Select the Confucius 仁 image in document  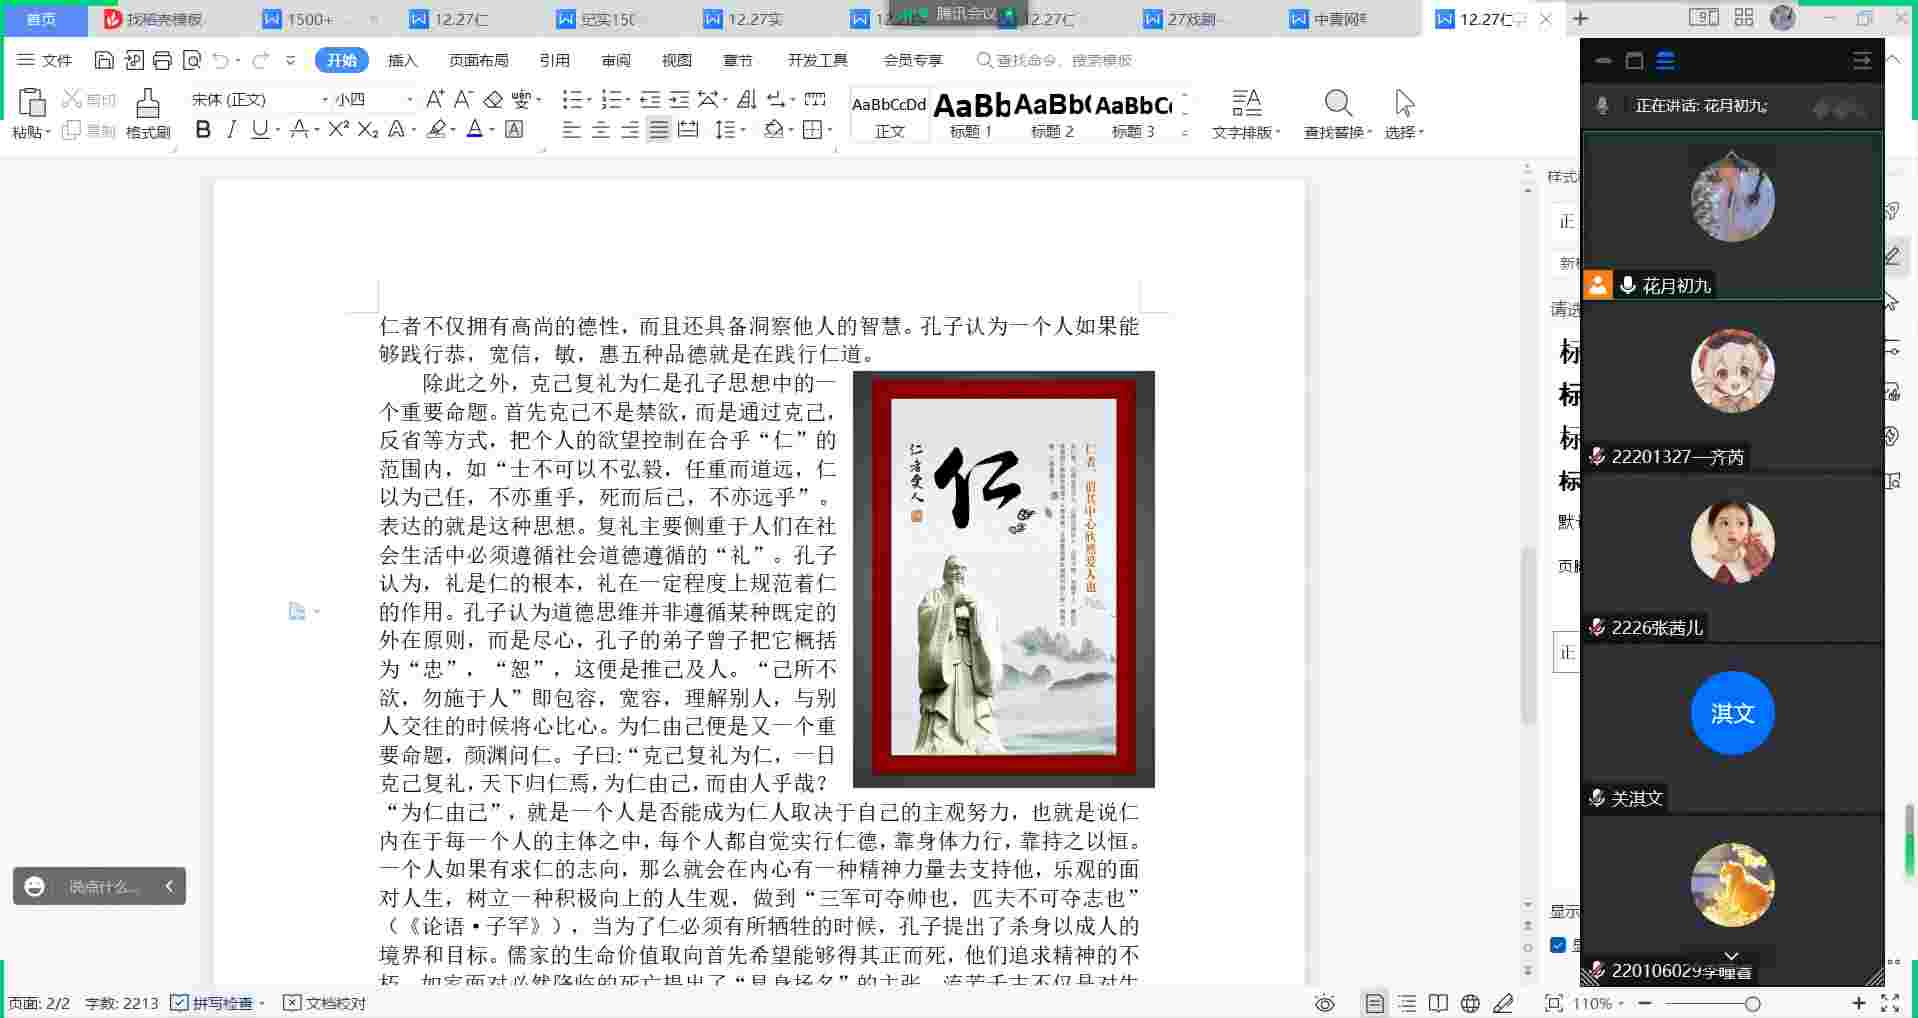[1003, 579]
